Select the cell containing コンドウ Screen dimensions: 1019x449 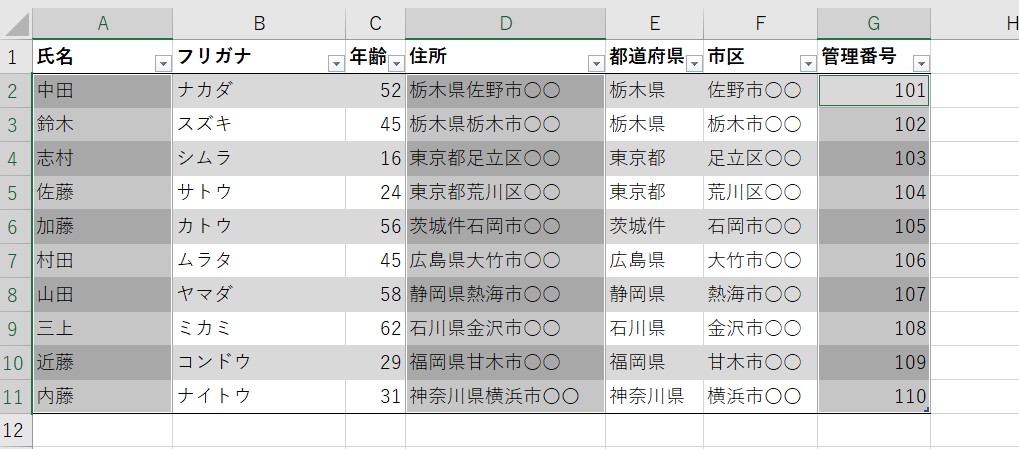259,362
